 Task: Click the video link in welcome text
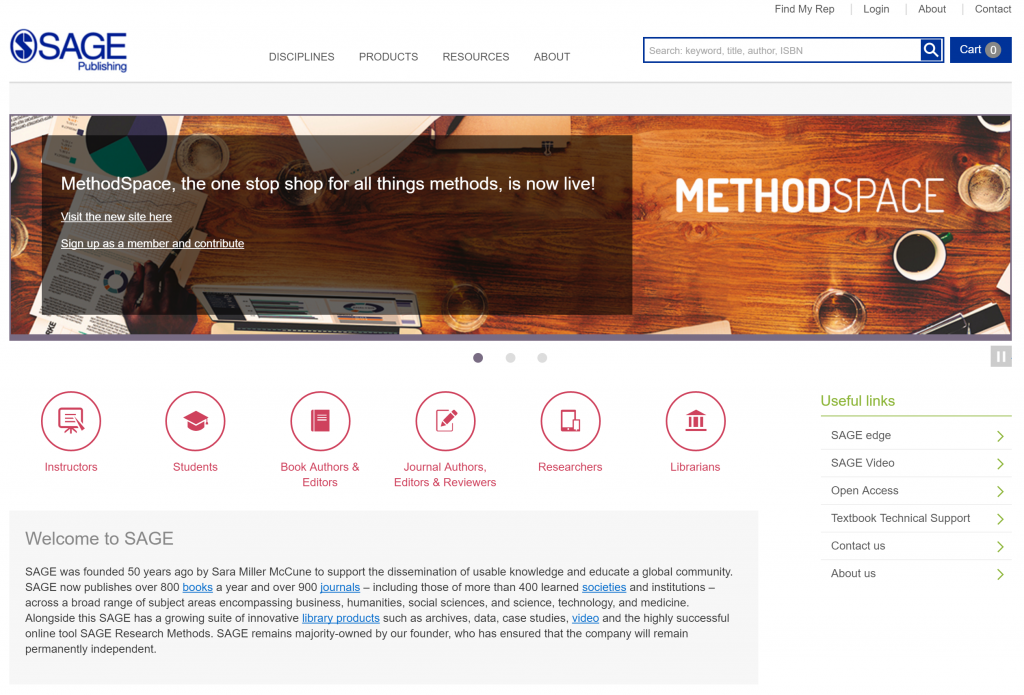(585, 618)
